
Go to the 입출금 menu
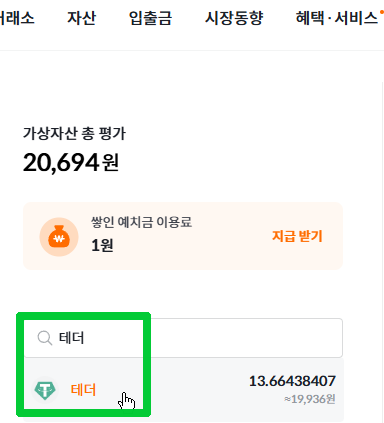150,18
